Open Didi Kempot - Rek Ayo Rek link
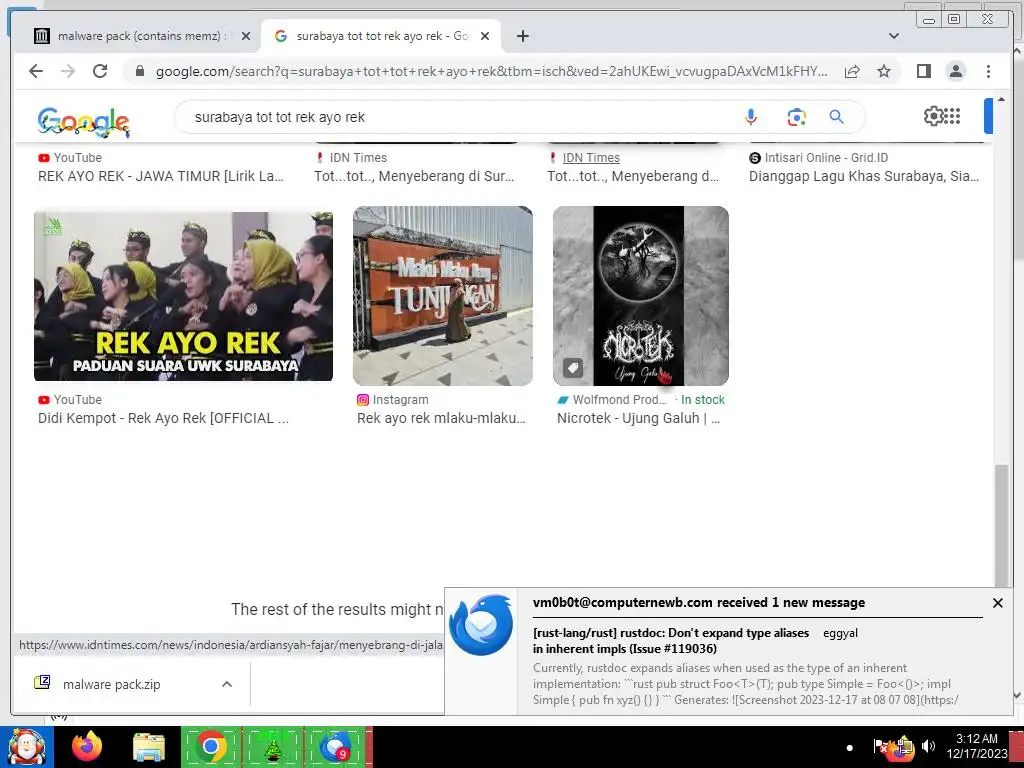This screenshot has width=1024, height=768. pyautogui.click(x=163, y=418)
